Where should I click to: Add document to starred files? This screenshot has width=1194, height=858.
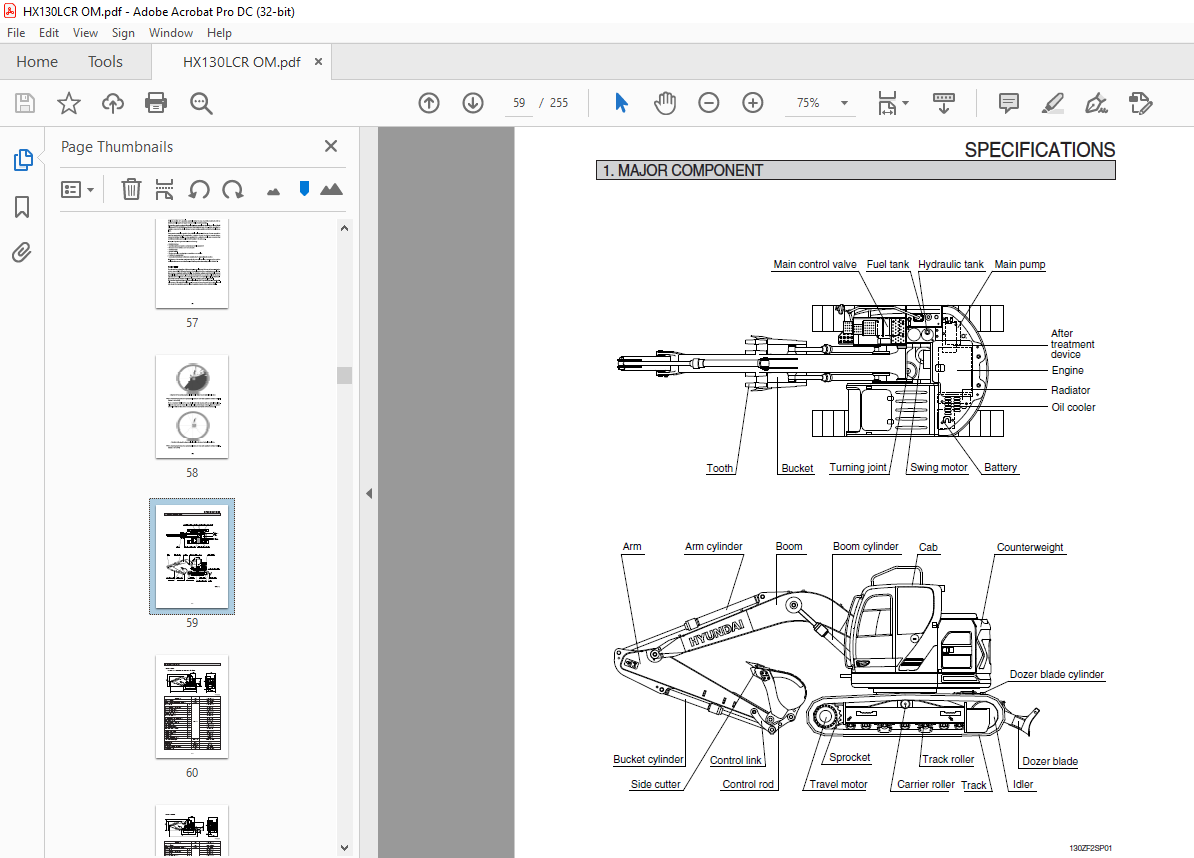pos(69,103)
